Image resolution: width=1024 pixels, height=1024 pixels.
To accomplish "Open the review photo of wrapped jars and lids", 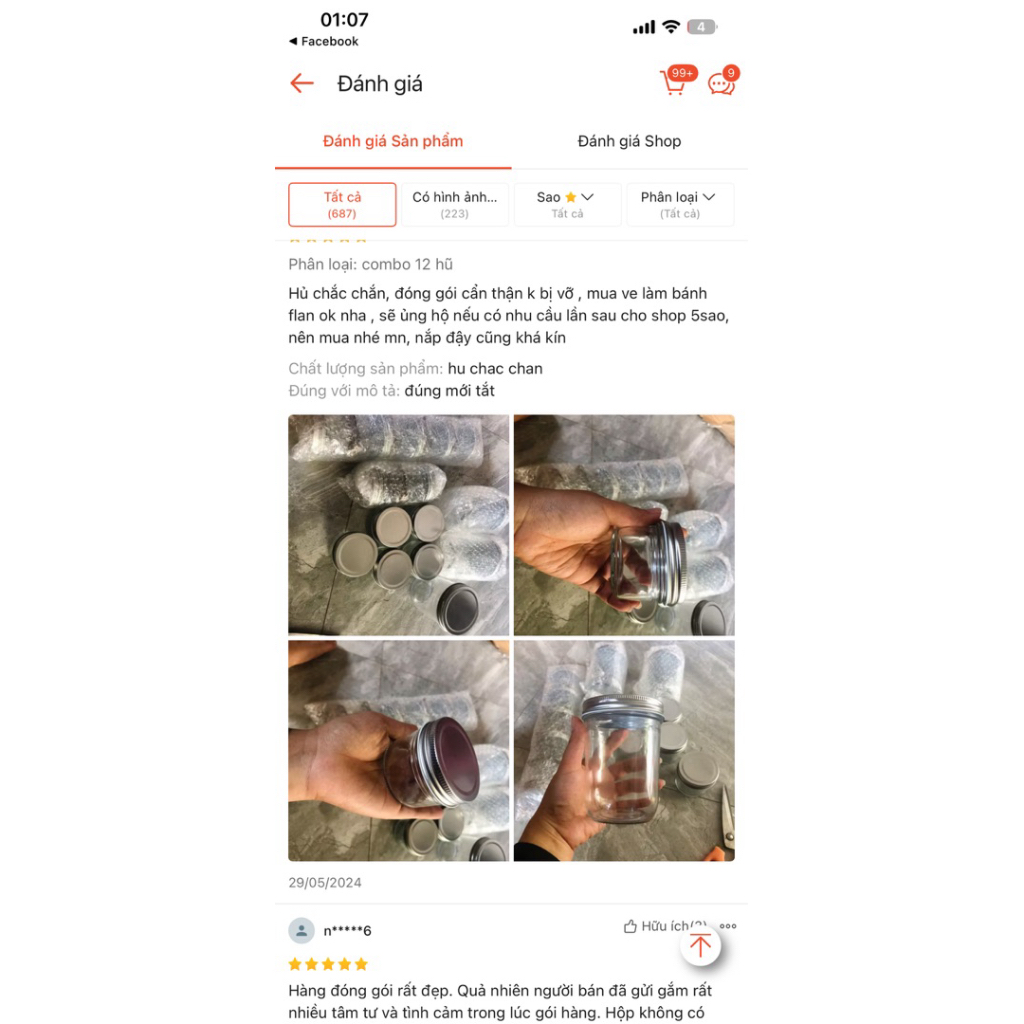I will pos(398,525).
